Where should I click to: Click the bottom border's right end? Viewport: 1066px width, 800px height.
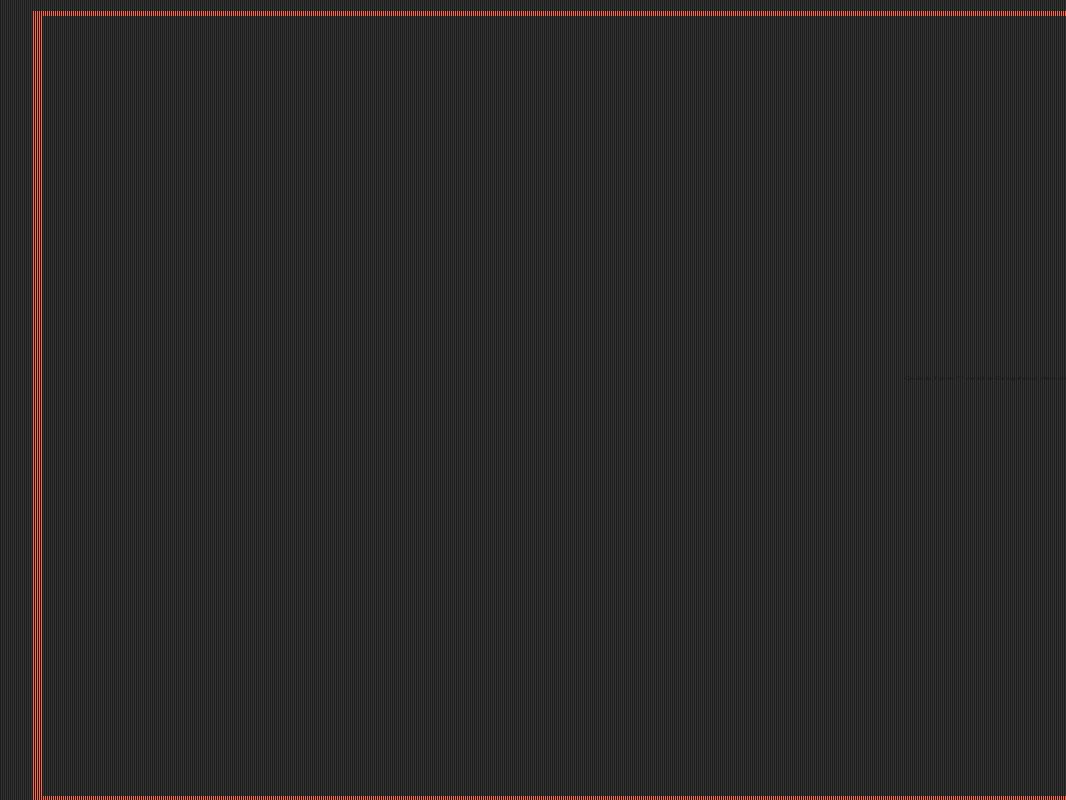pos(1063,798)
